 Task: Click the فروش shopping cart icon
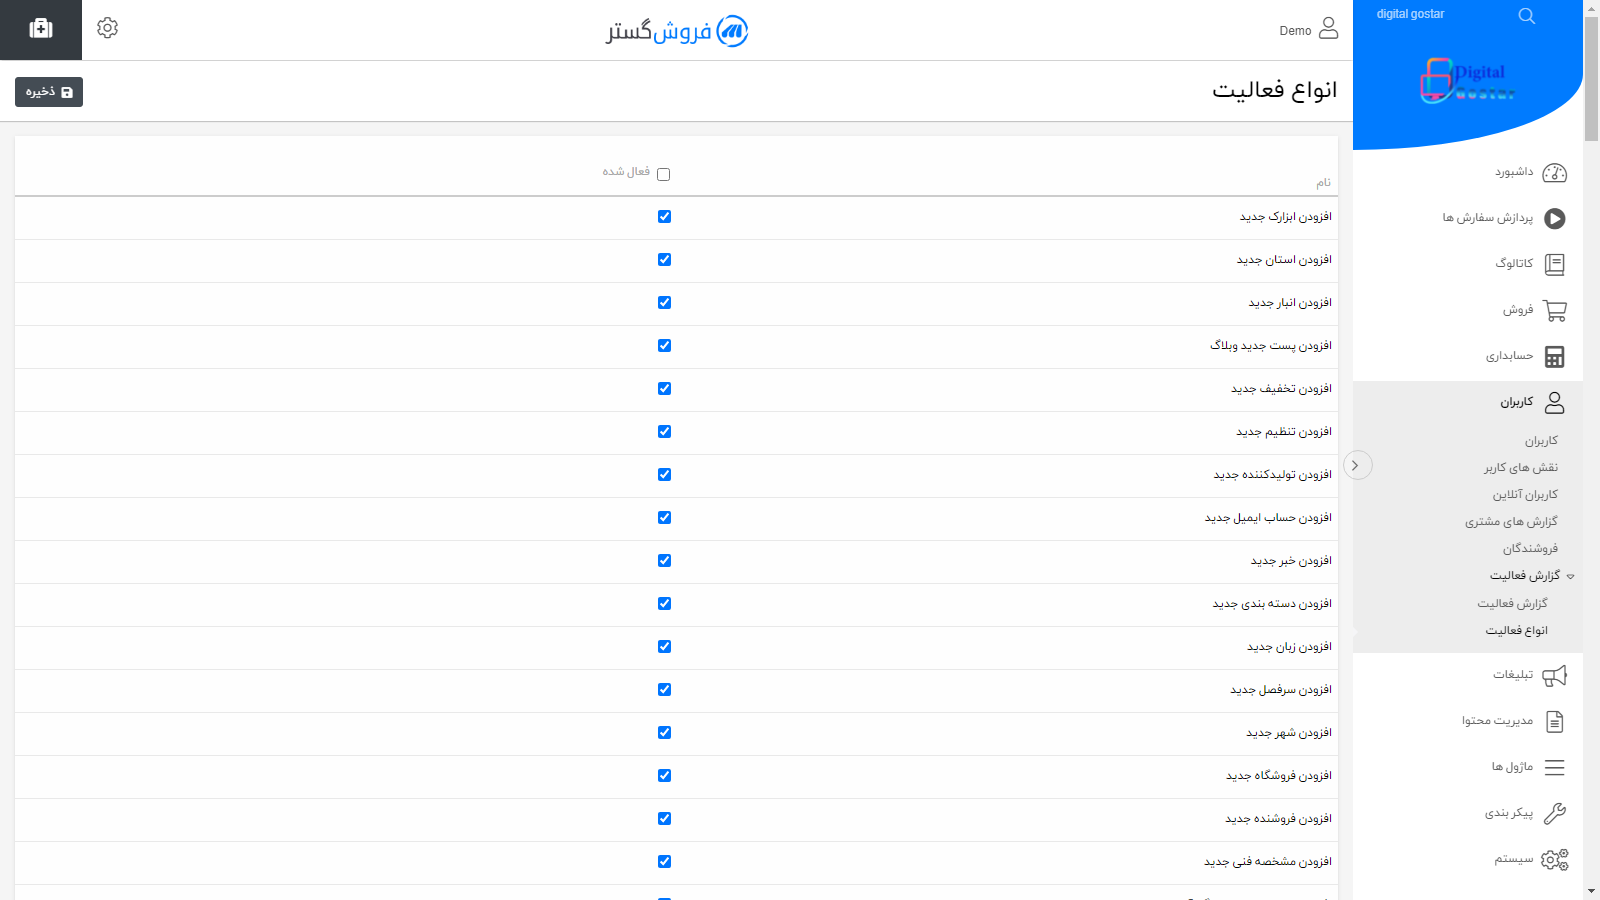tap(1554, 310)
